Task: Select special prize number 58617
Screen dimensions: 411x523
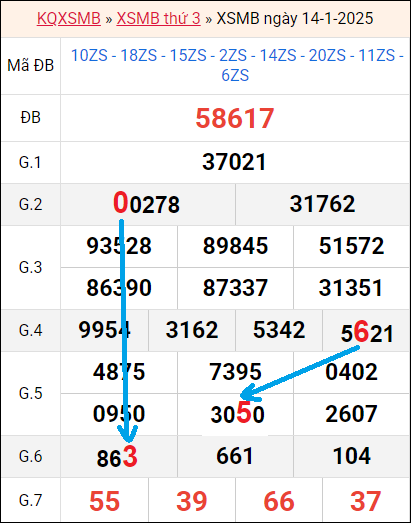Action: click(x=235, y=118)
